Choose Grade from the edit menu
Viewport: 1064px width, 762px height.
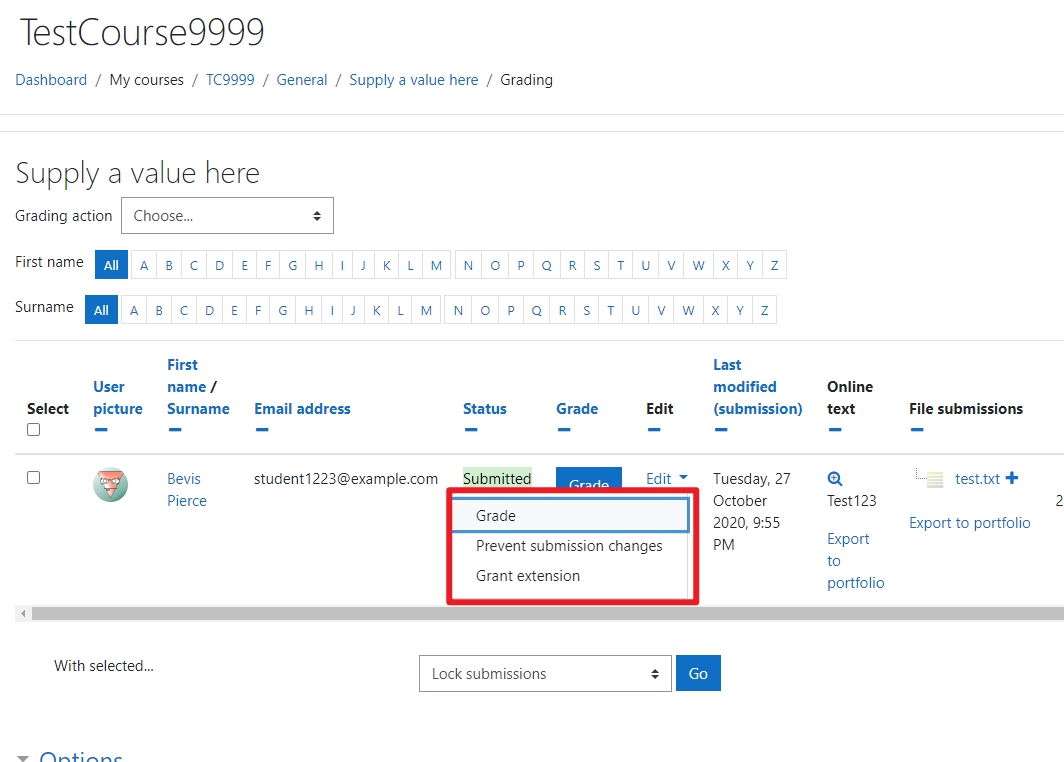571,516
